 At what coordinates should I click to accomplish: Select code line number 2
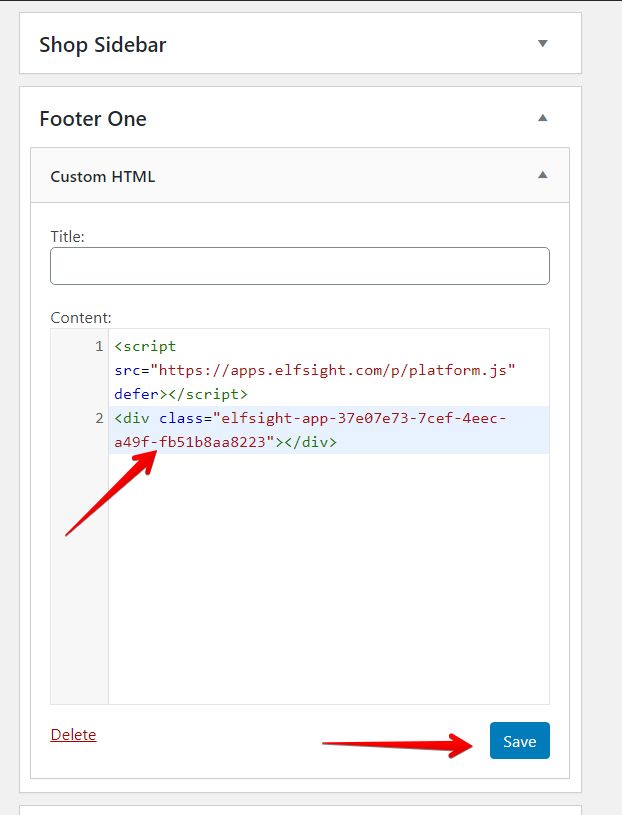coord(99,418)
